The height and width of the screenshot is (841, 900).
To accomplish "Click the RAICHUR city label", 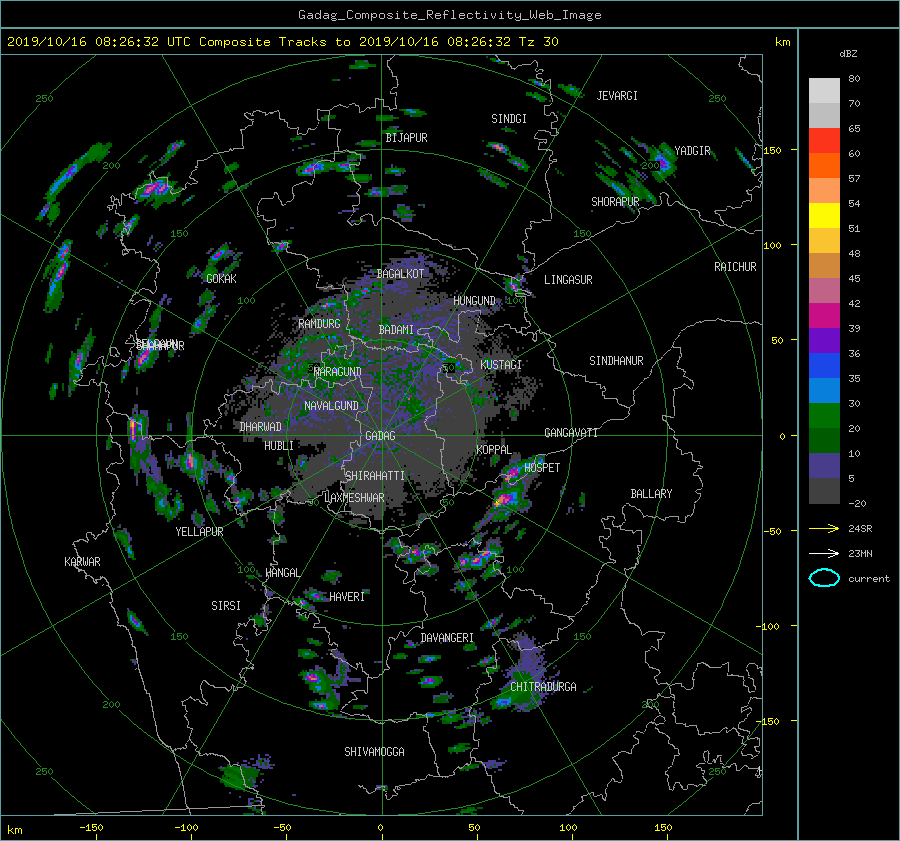I will click(x=735, y=267).
